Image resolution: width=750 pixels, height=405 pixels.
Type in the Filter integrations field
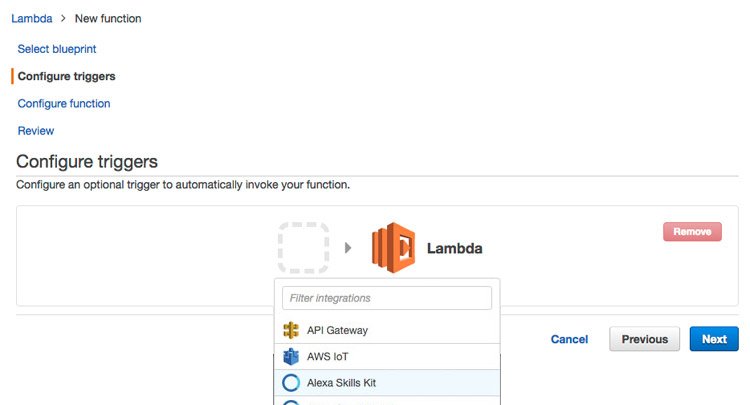387,298
